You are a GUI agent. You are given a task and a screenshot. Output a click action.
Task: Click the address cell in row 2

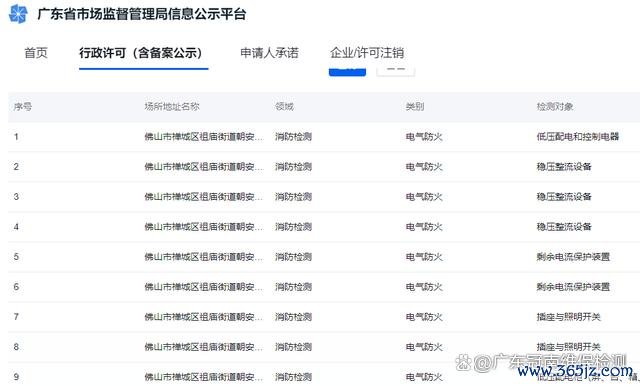pos(204,167)
